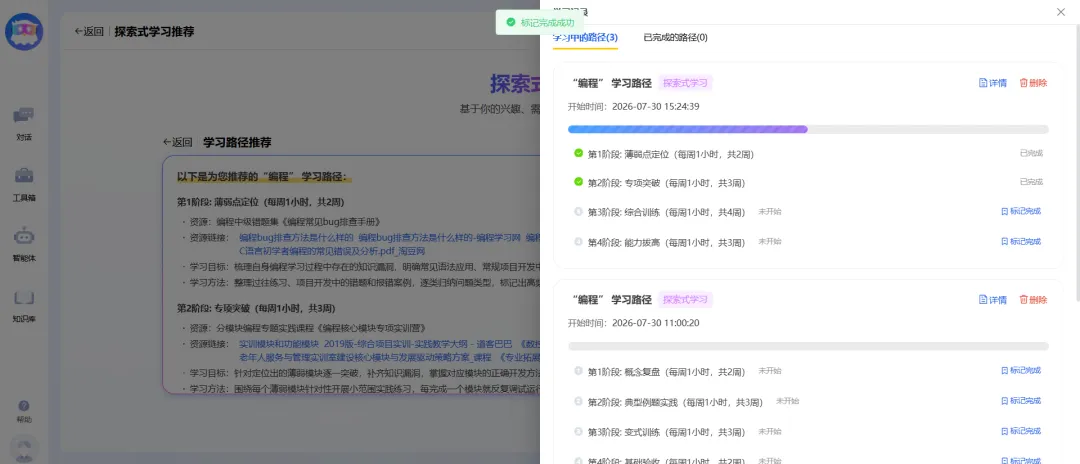Switch to 学习中的路径(3) tab
This screenshot has height=464, width=1080.
(585, 37)
